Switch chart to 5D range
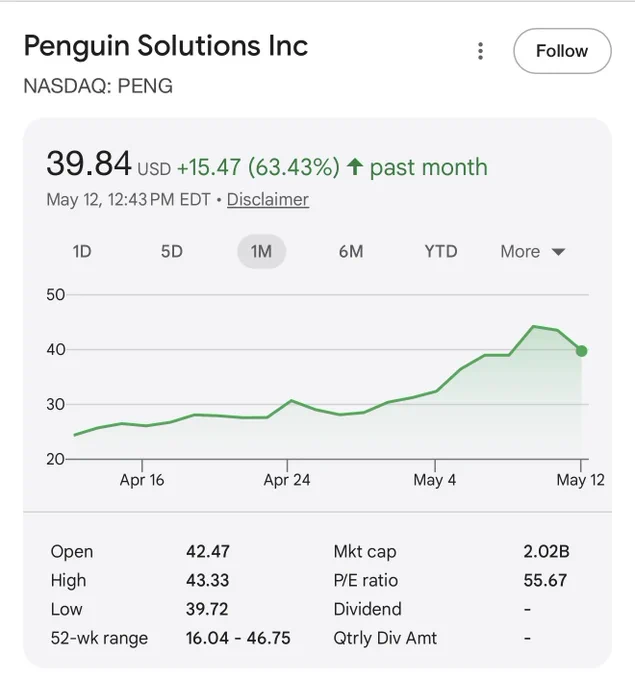 click(172, 252)
